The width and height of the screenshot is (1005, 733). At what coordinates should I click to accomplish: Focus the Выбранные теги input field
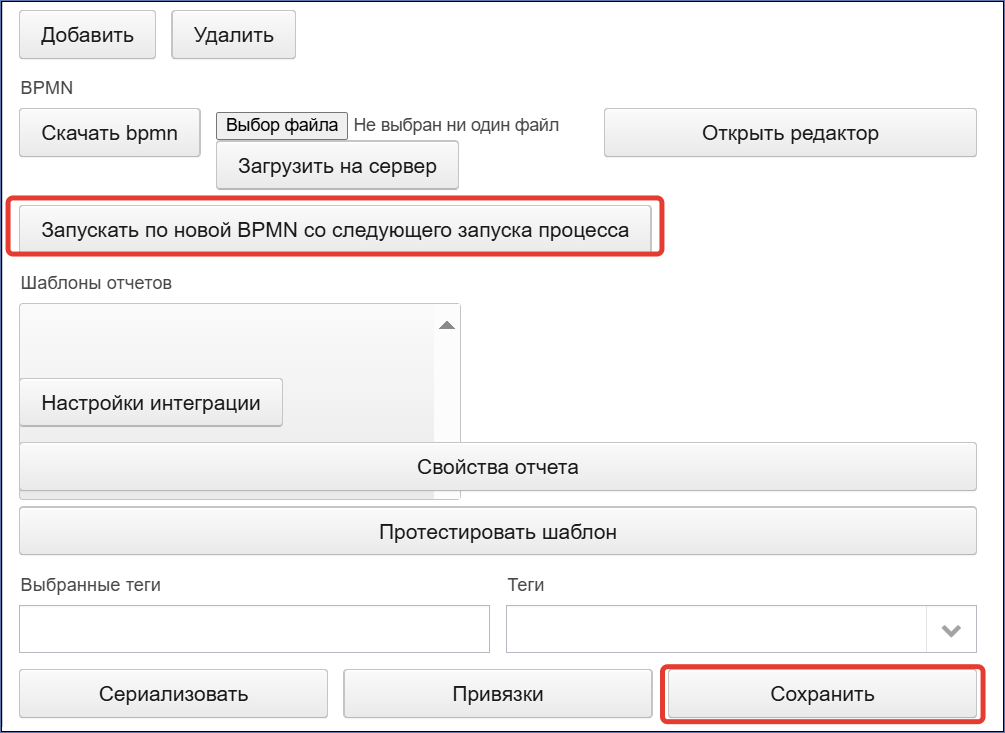pyautogui.click(x=254, y=629)
